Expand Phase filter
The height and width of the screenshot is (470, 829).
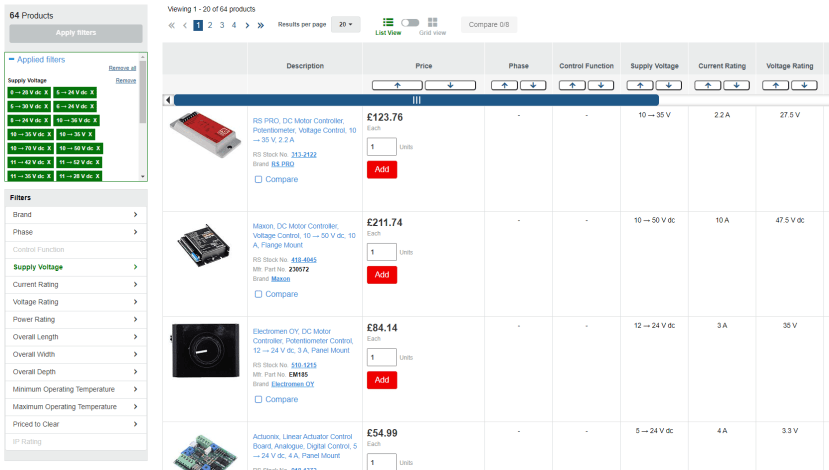point(76,232)
